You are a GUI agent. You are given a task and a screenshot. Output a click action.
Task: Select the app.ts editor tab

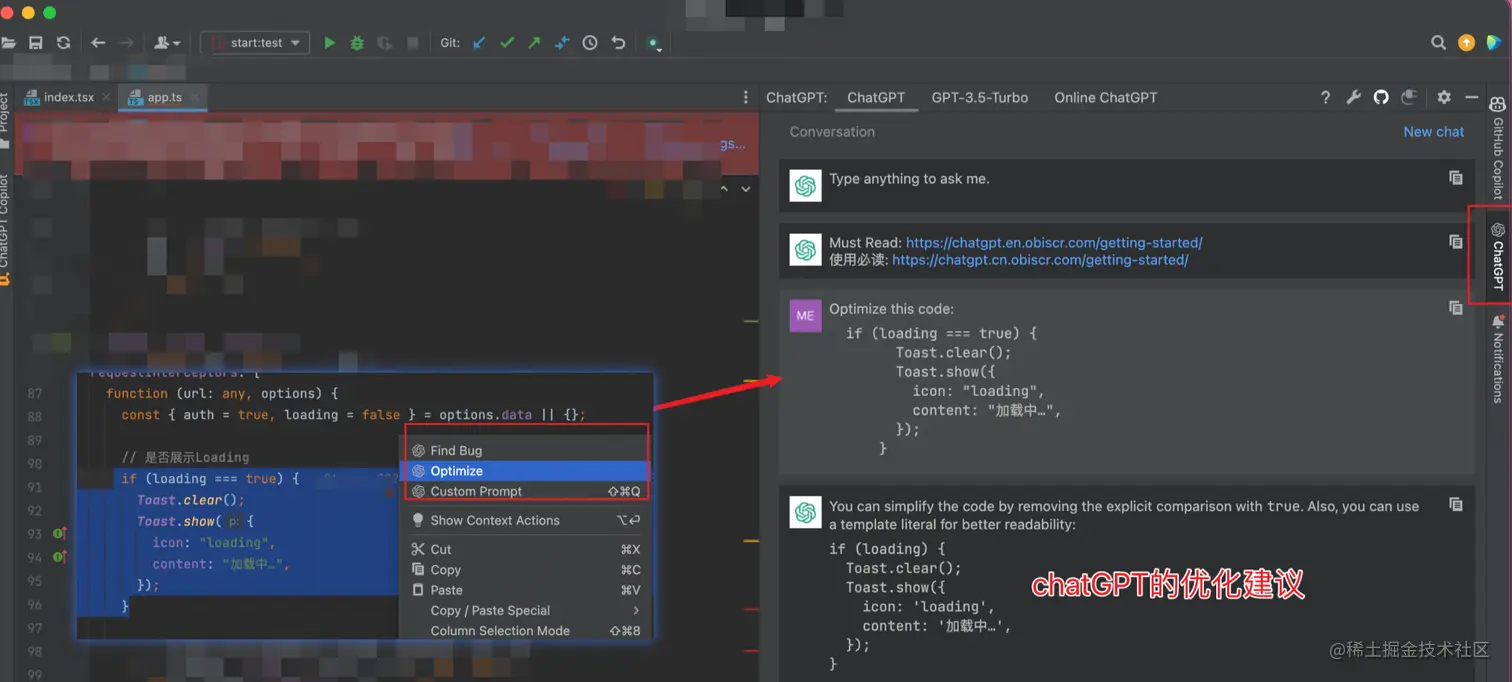tap(164, 97)
